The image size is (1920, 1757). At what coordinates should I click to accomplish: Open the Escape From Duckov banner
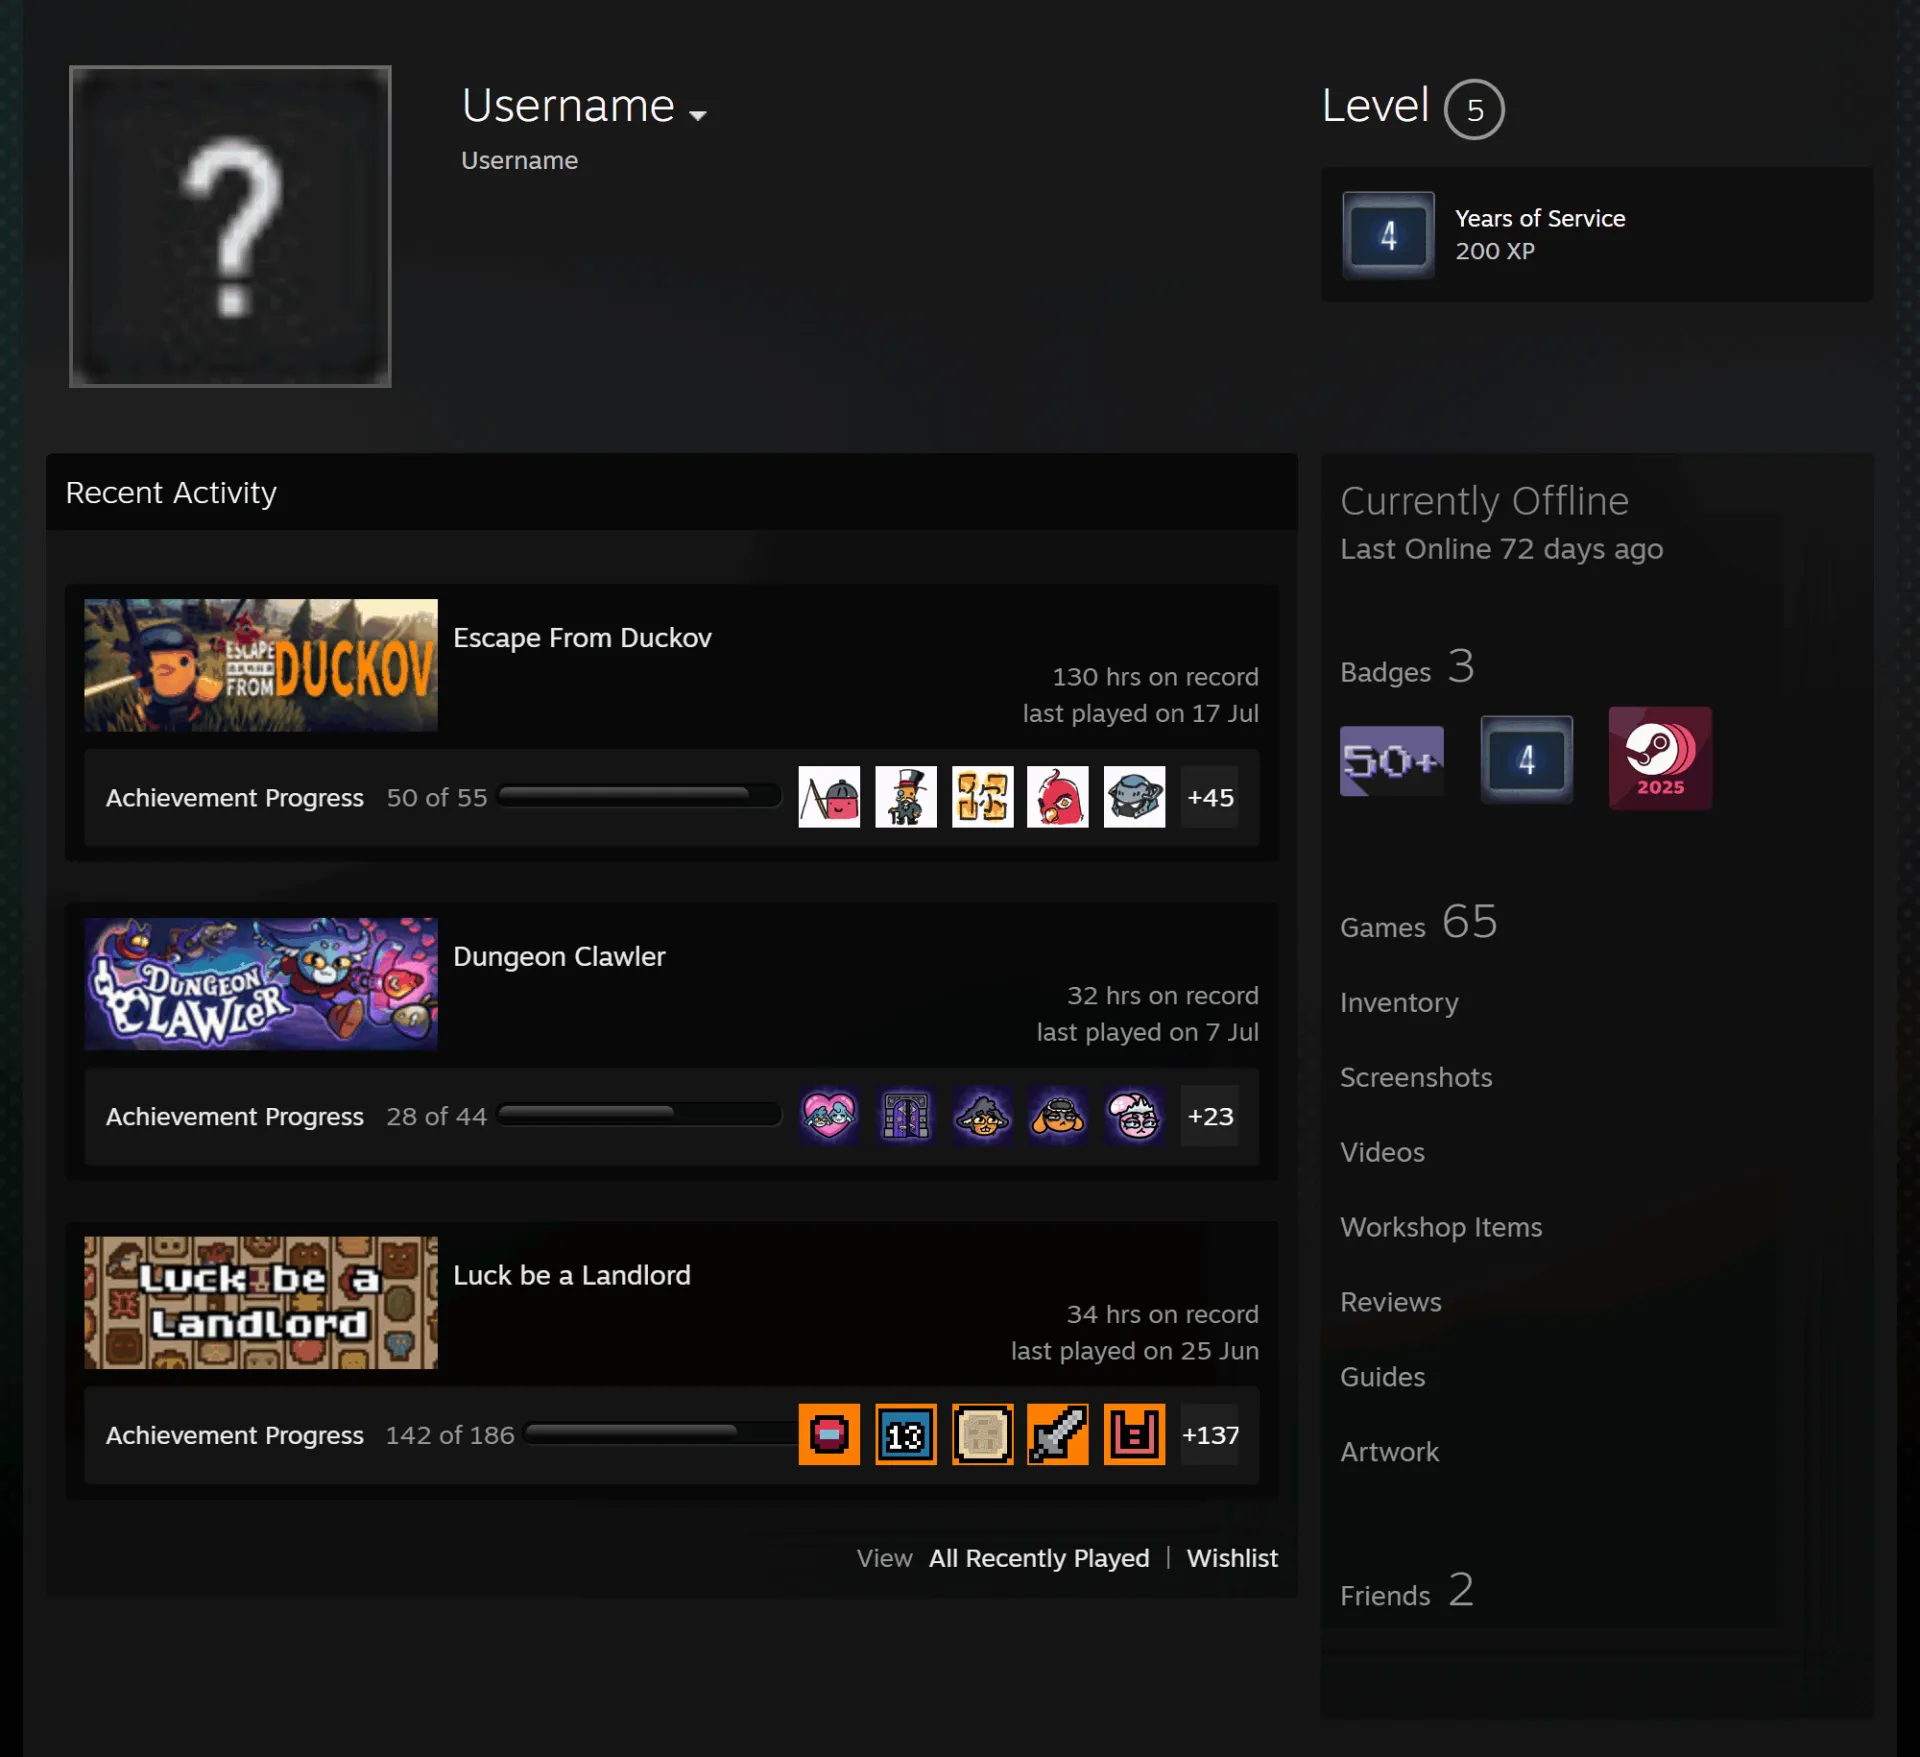pyautogui.click(x=261, y=665)
